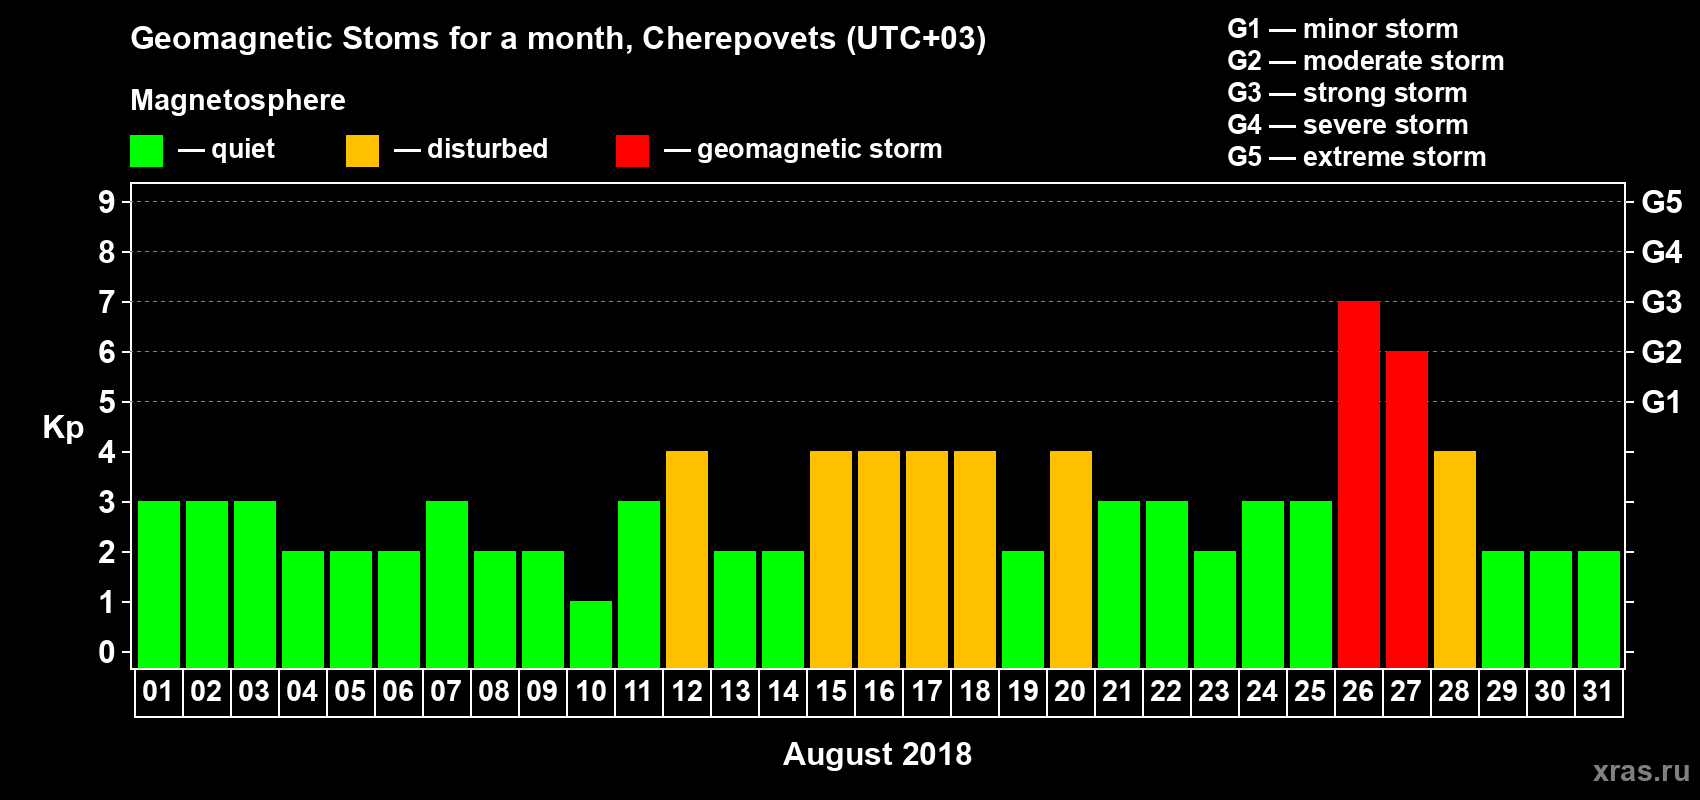The image size is (1700, 800).
Task: Click the G4 — severe storm legend line
Action: [x=1348, y=125]
